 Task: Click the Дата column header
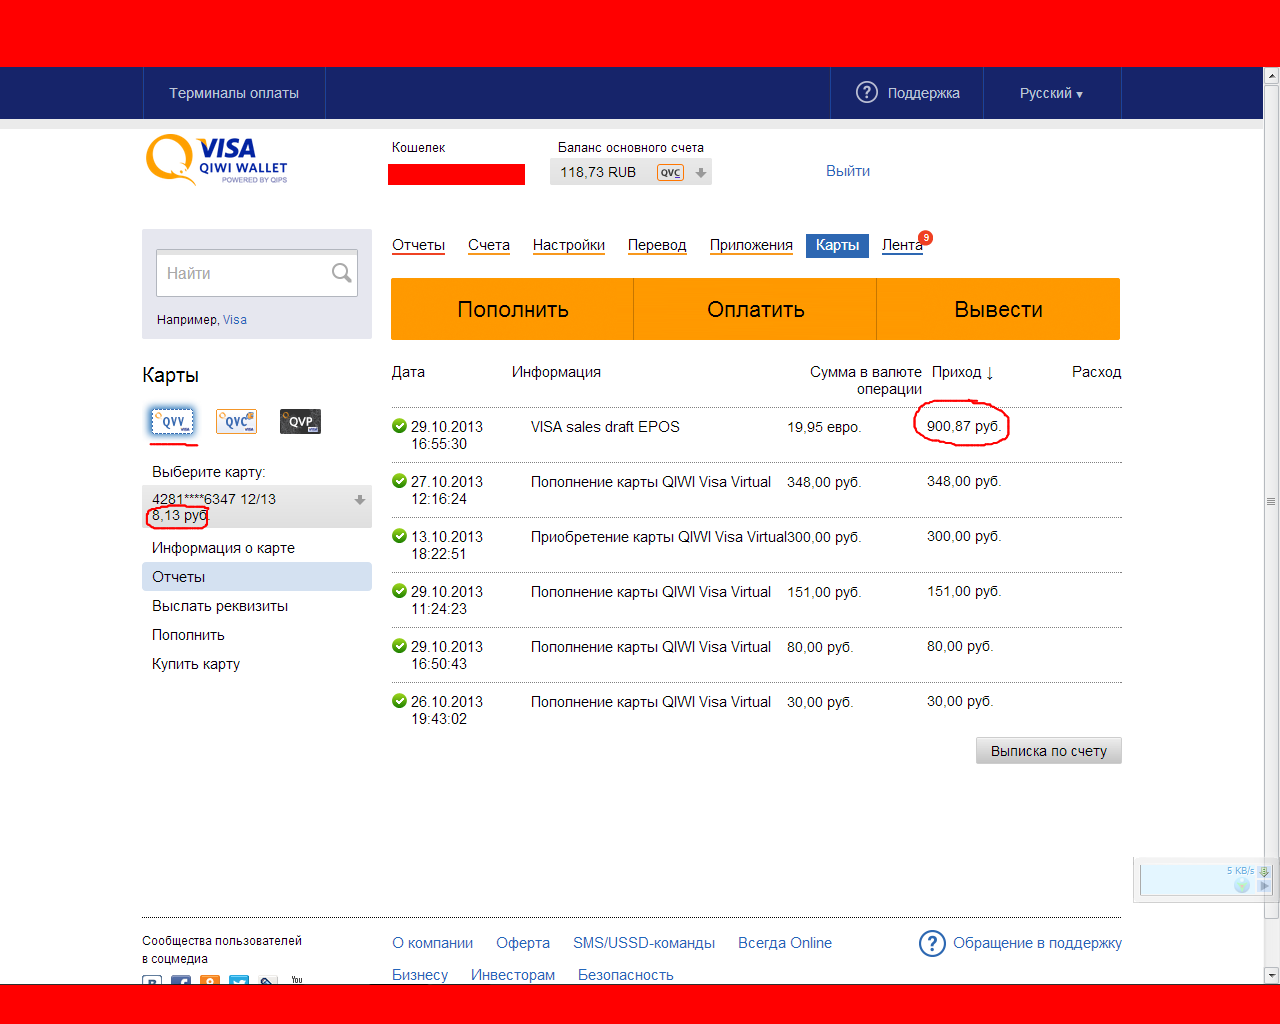coord(408,372)
